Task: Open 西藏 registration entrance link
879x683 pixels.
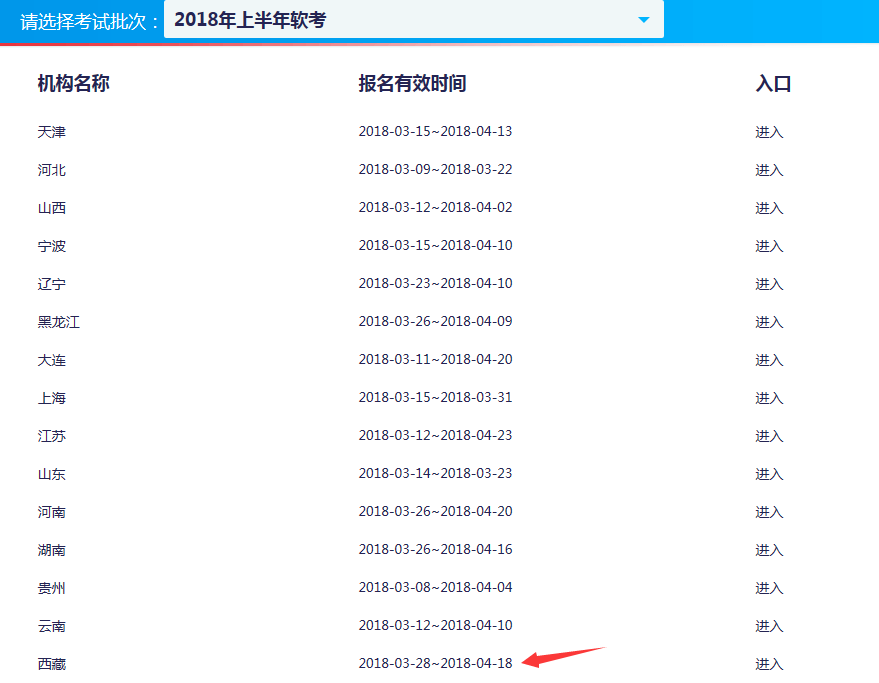Action: point(769,663)
